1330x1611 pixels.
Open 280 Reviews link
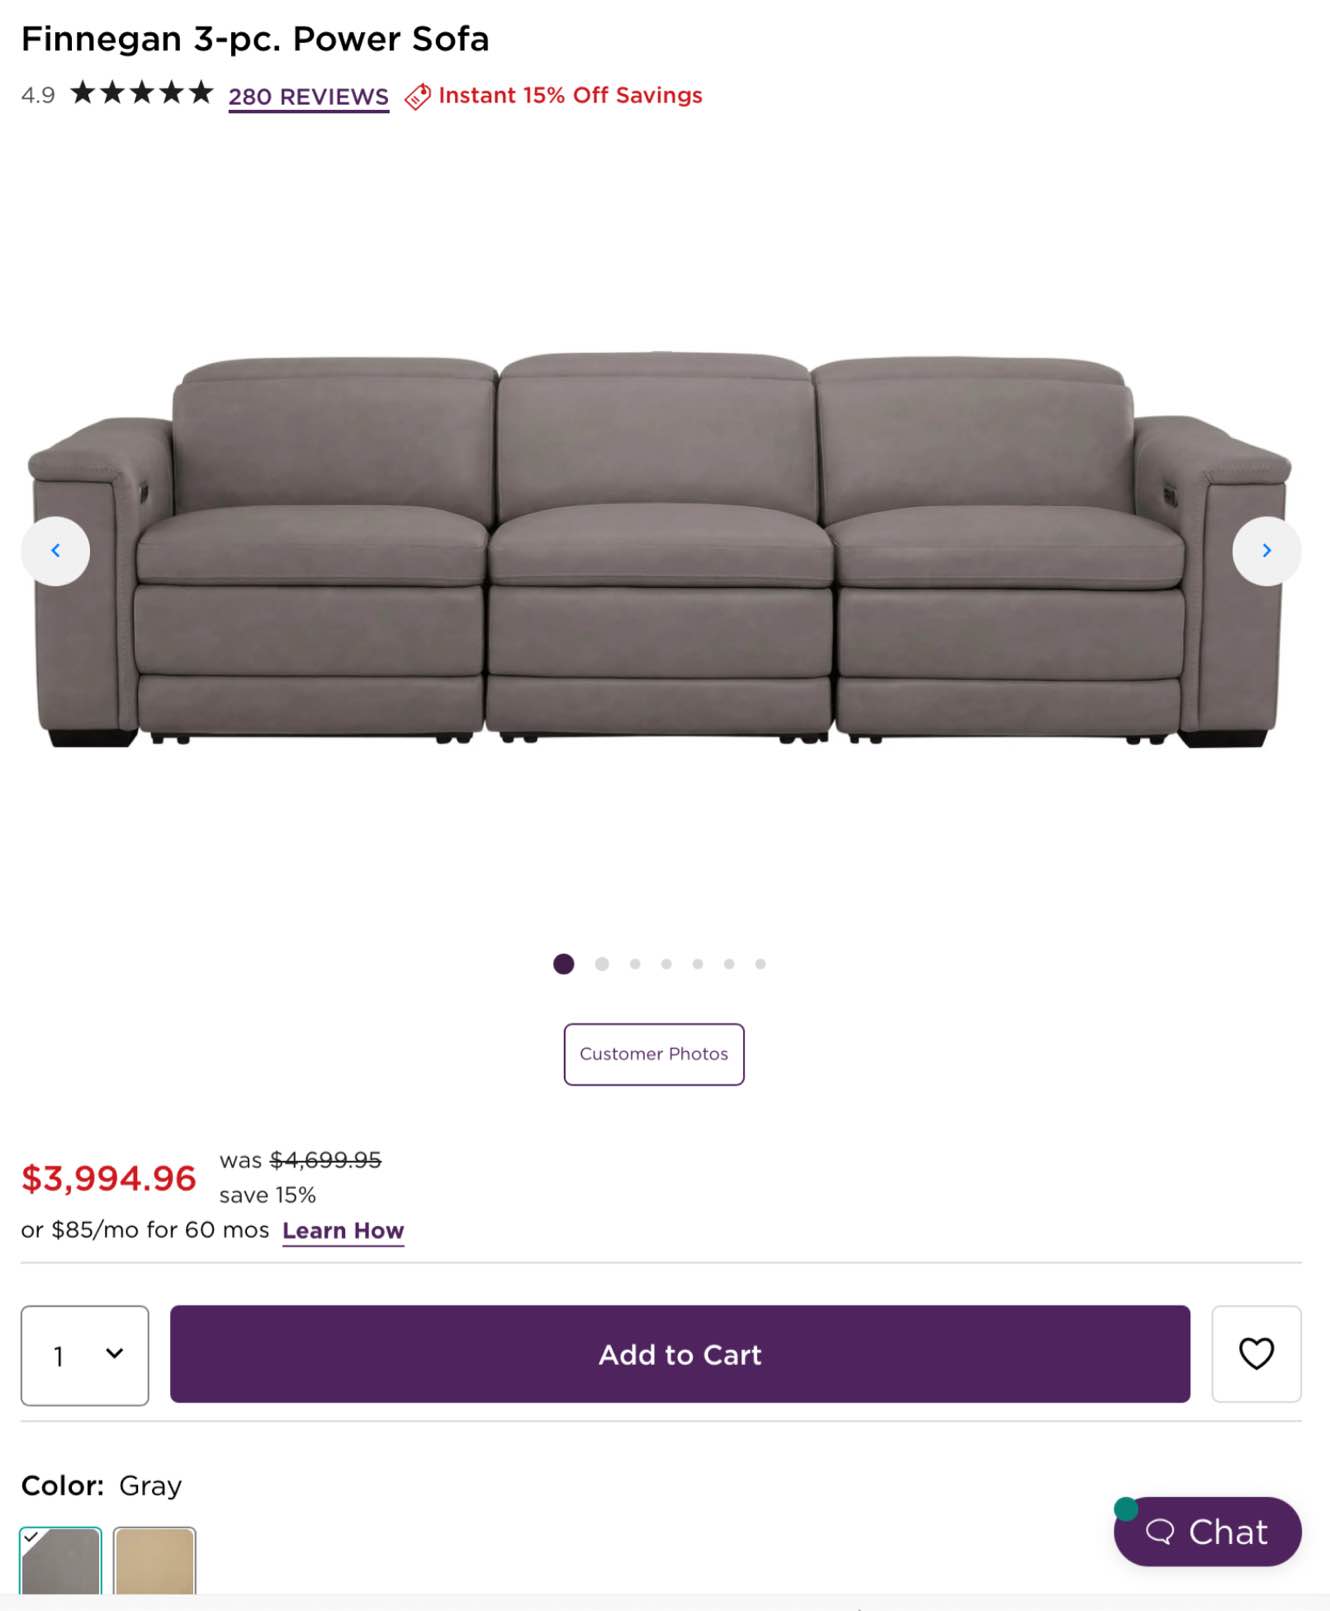[308, 97]
